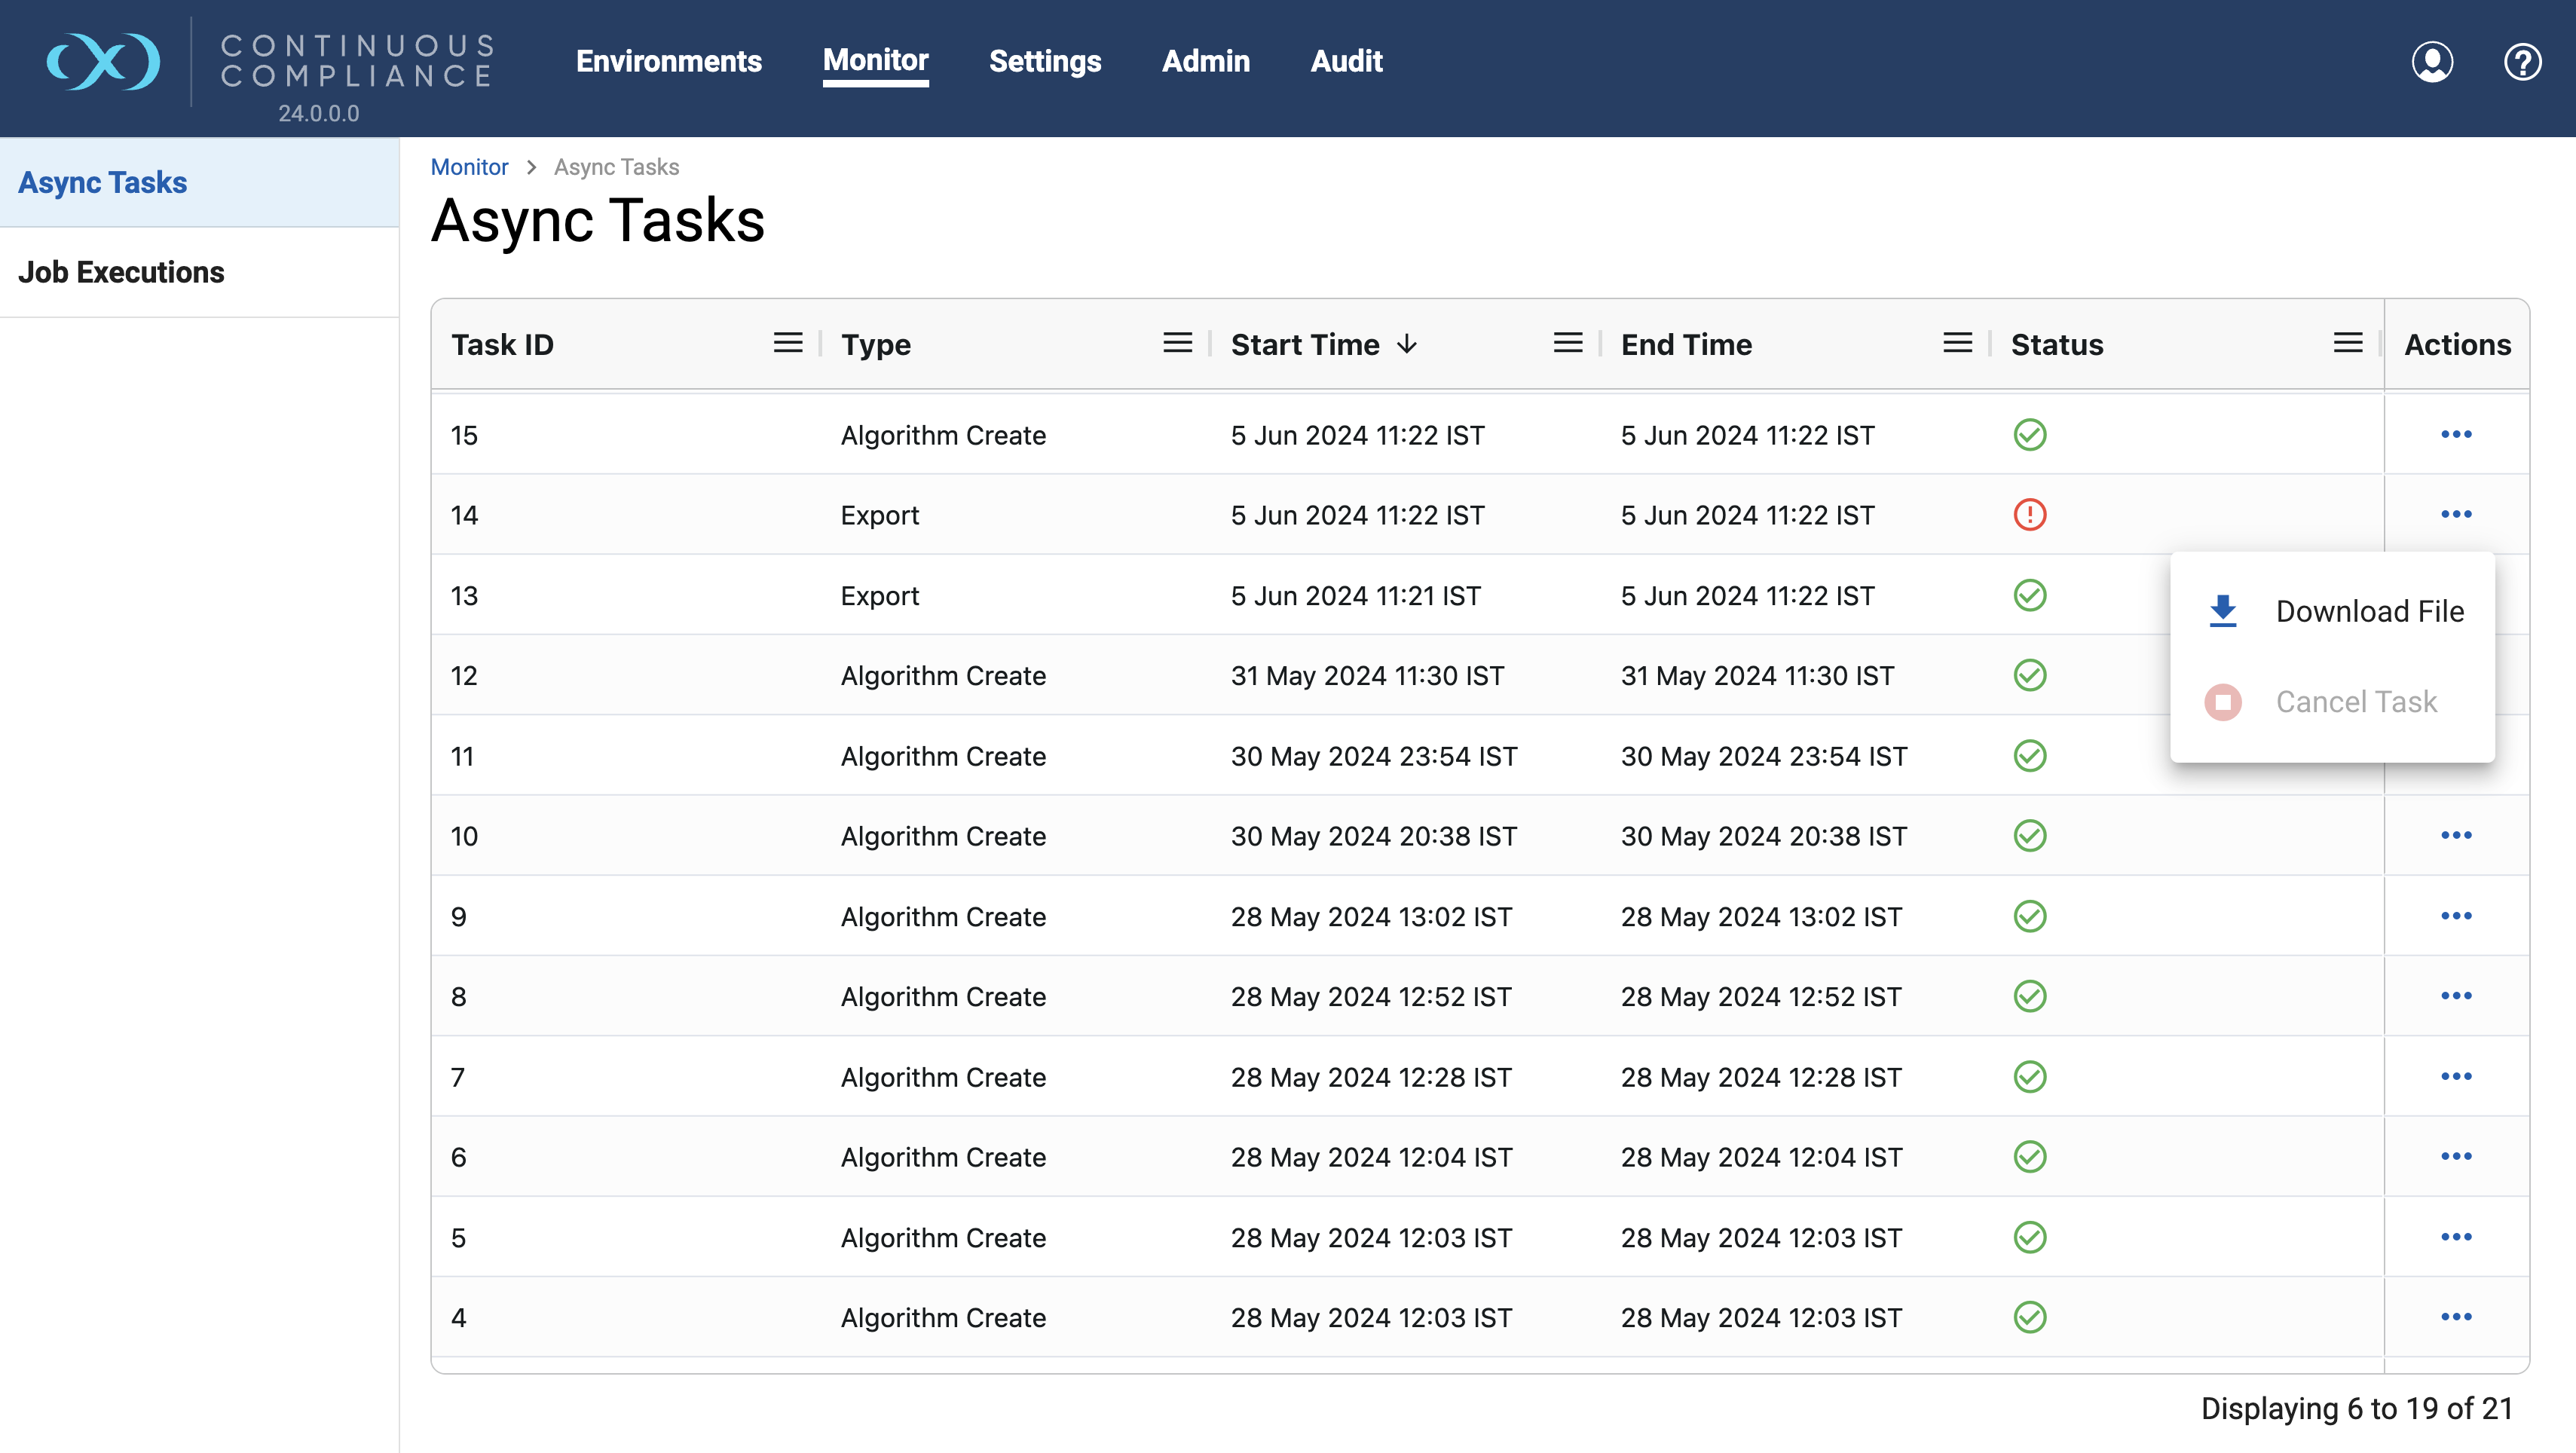Click the error status icon on task 14
This screenshot has height=1453, width=2576.
click(x=2031, y=514)
